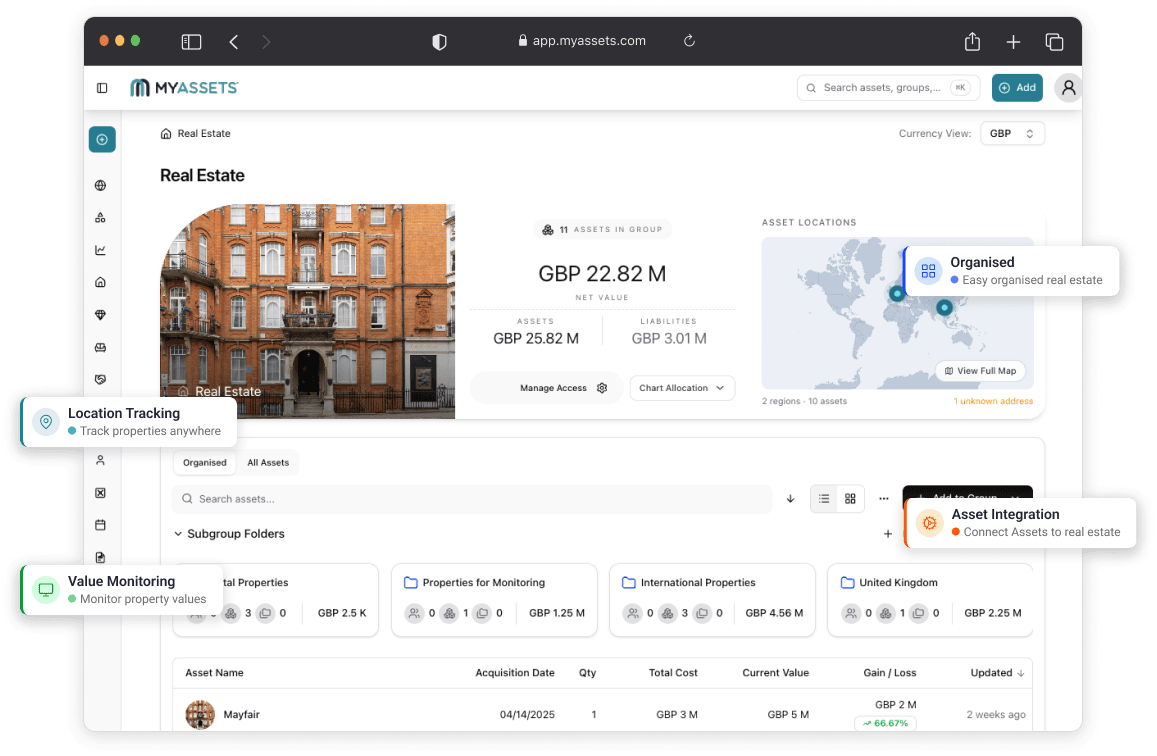Screen dimensions: 1157x756
Task: Toggle the browser sidebar panel icon
Action: (x=191, y=42)
